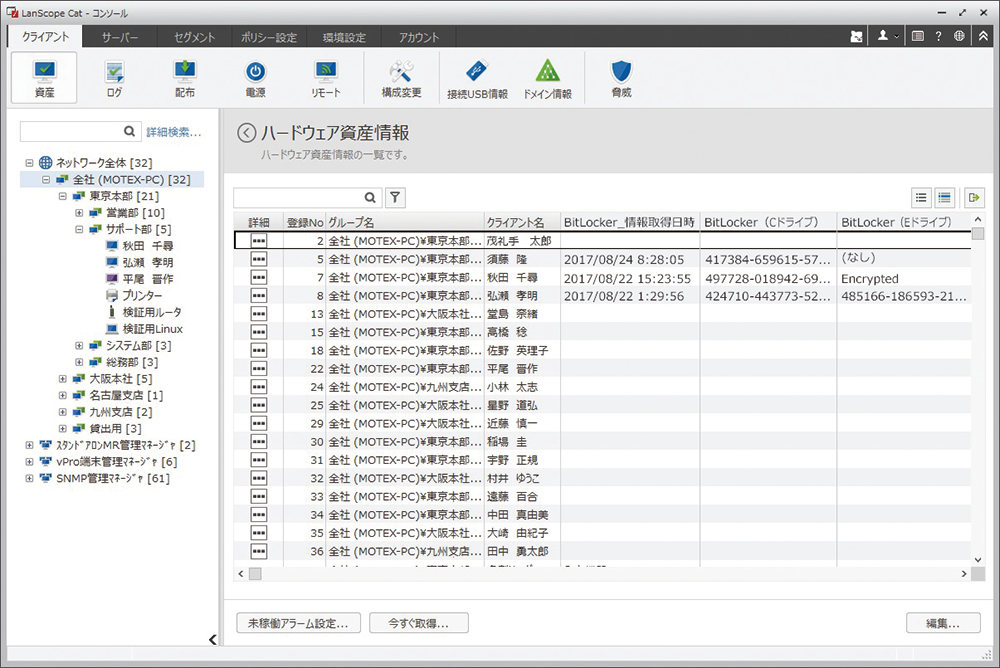1000x668 pixels.
Task: Click the window list icon in top bar
Action: pyautogui.click(x=918, y=36)
